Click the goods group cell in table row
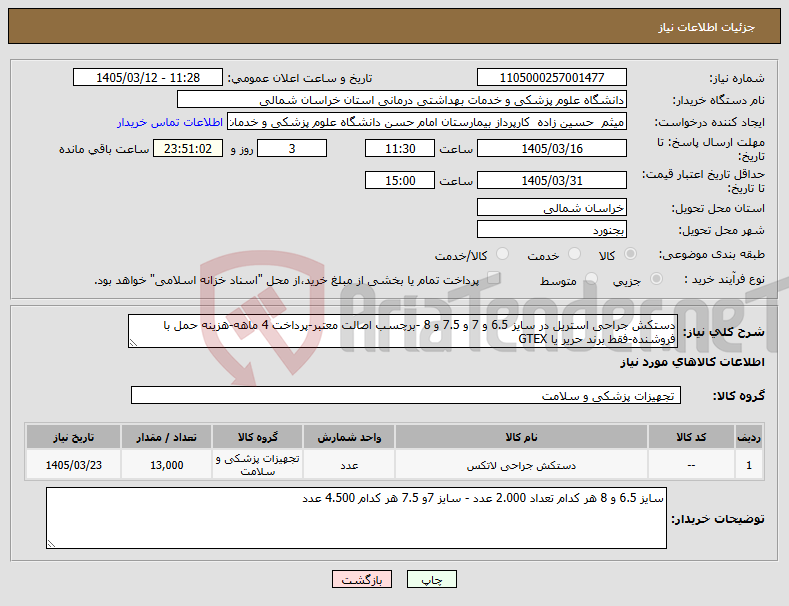The image size is (789, 606). (257, 465)
